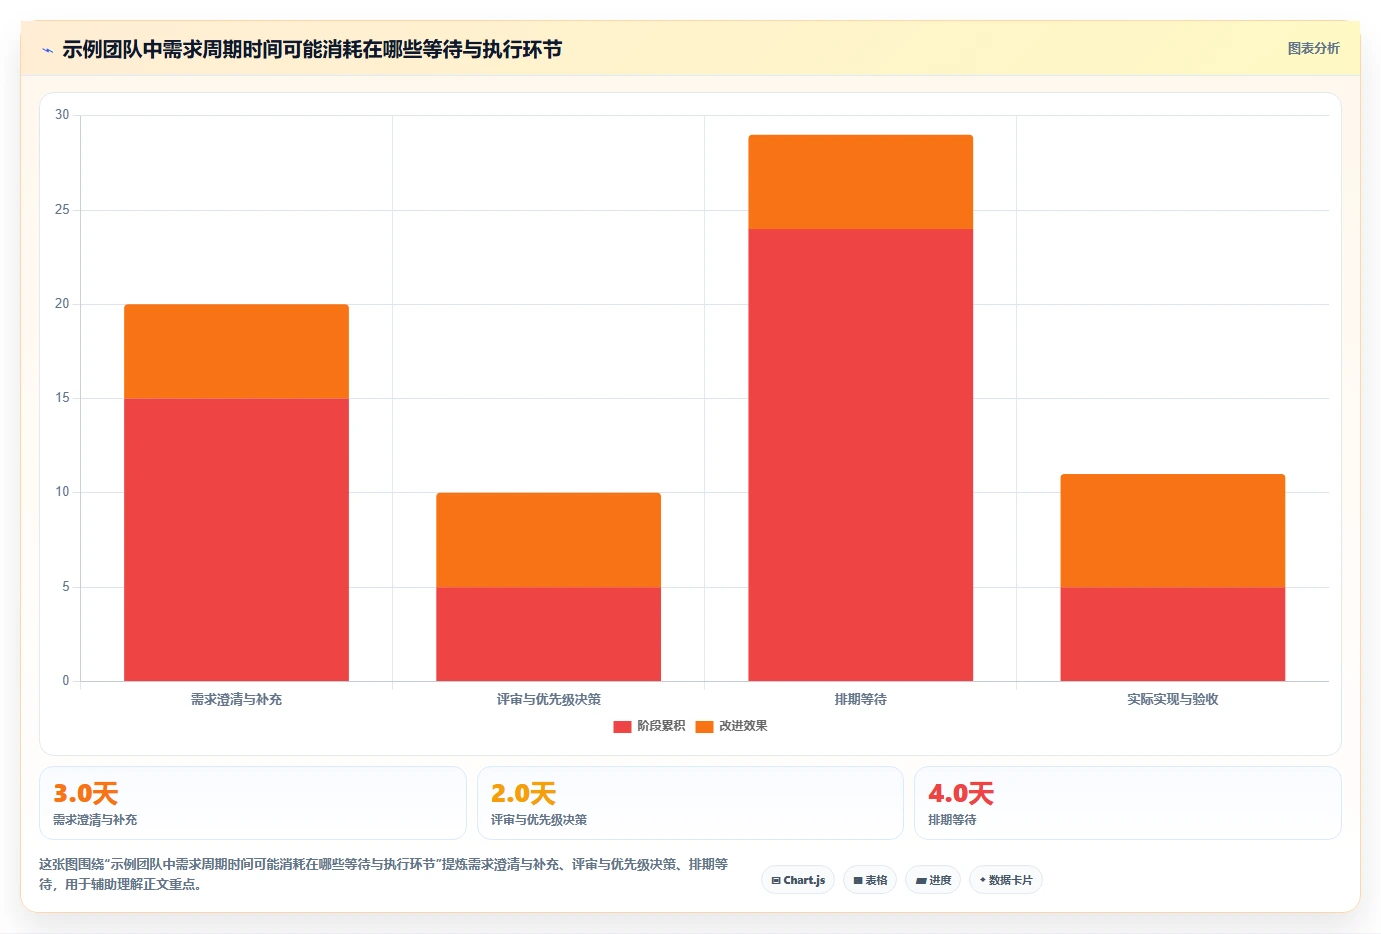Click the 4.0天 排期等待 card
The width and height of the screenshot is (1381, 934).
tap(1128, 803)
